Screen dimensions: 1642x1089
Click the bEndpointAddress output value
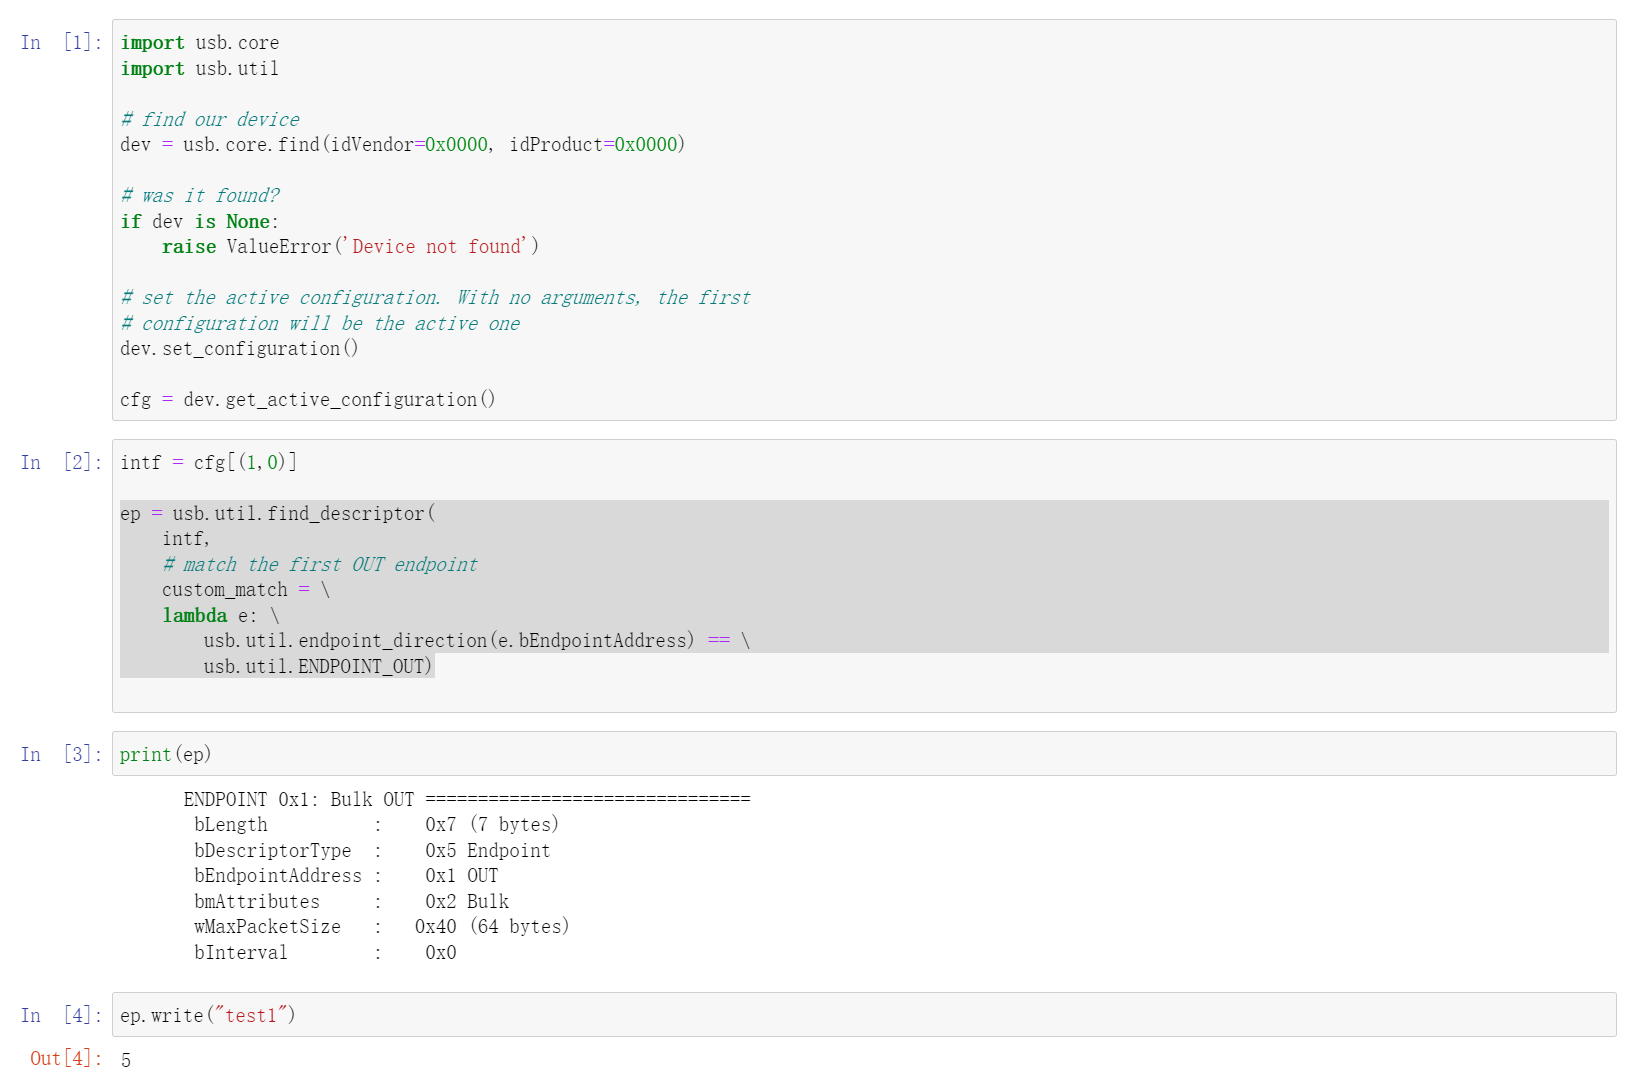click(x=458, y=875)
